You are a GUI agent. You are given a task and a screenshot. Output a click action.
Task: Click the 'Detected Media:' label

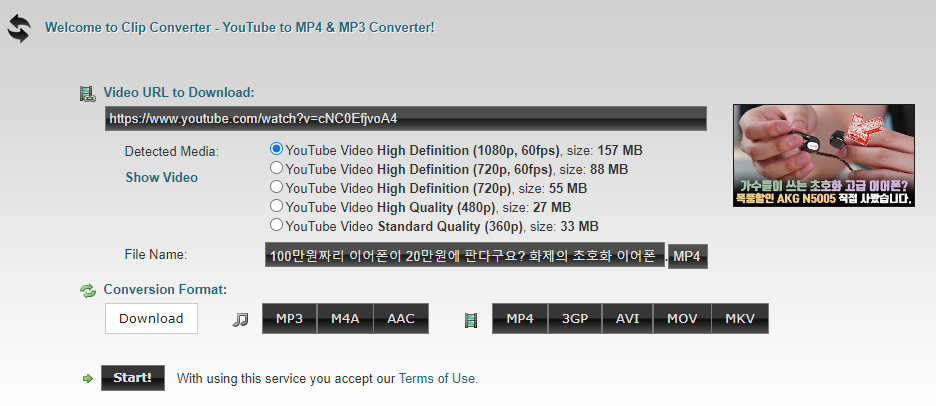click(x=172, y=152)
